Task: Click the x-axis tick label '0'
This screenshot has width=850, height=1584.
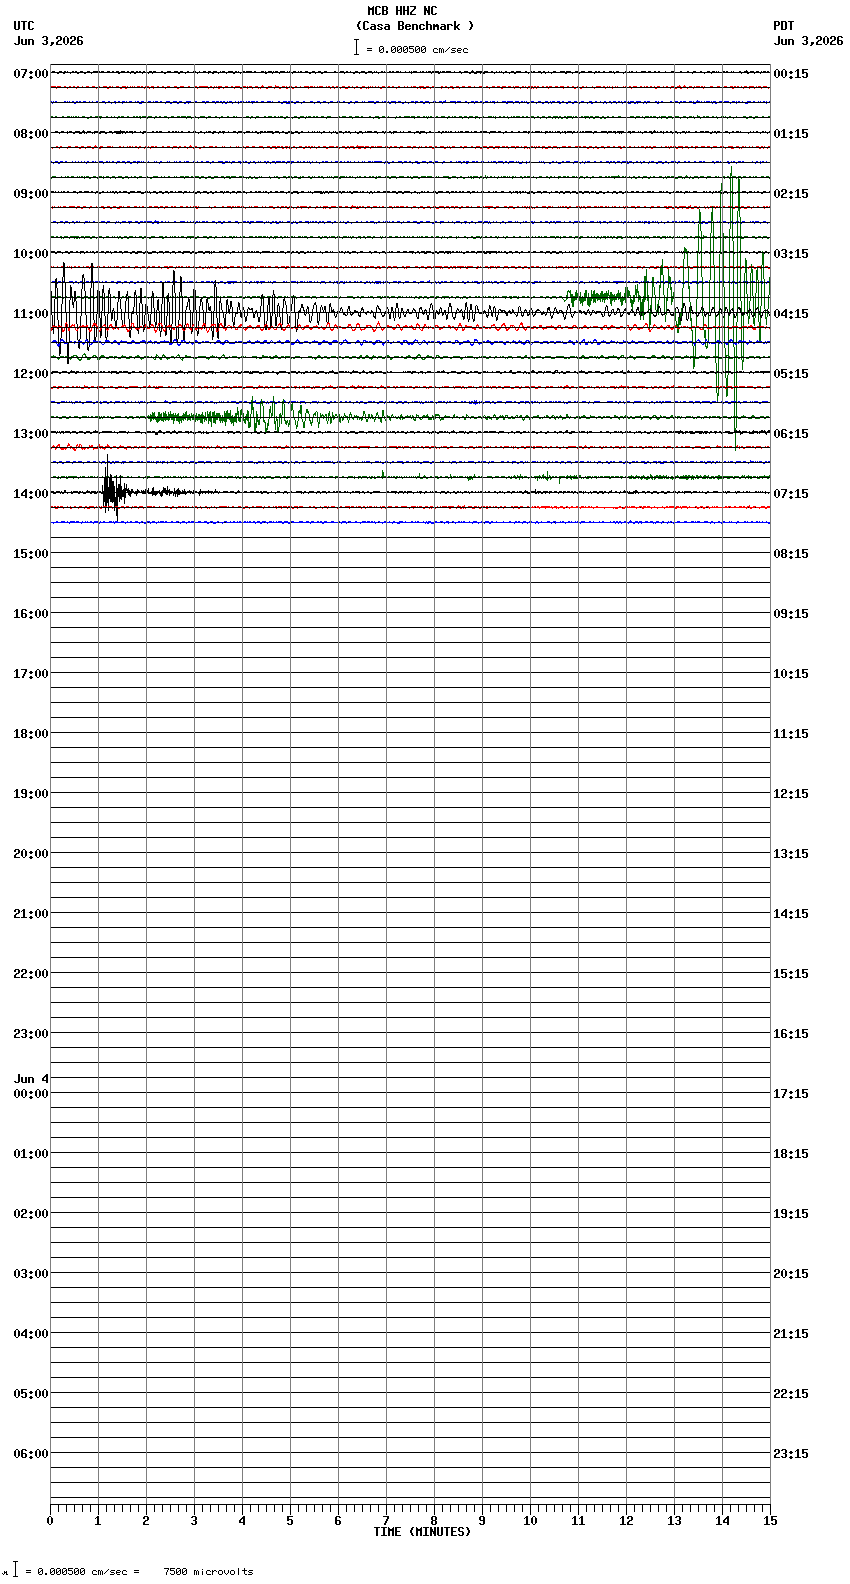Action: coord(50,1521)
